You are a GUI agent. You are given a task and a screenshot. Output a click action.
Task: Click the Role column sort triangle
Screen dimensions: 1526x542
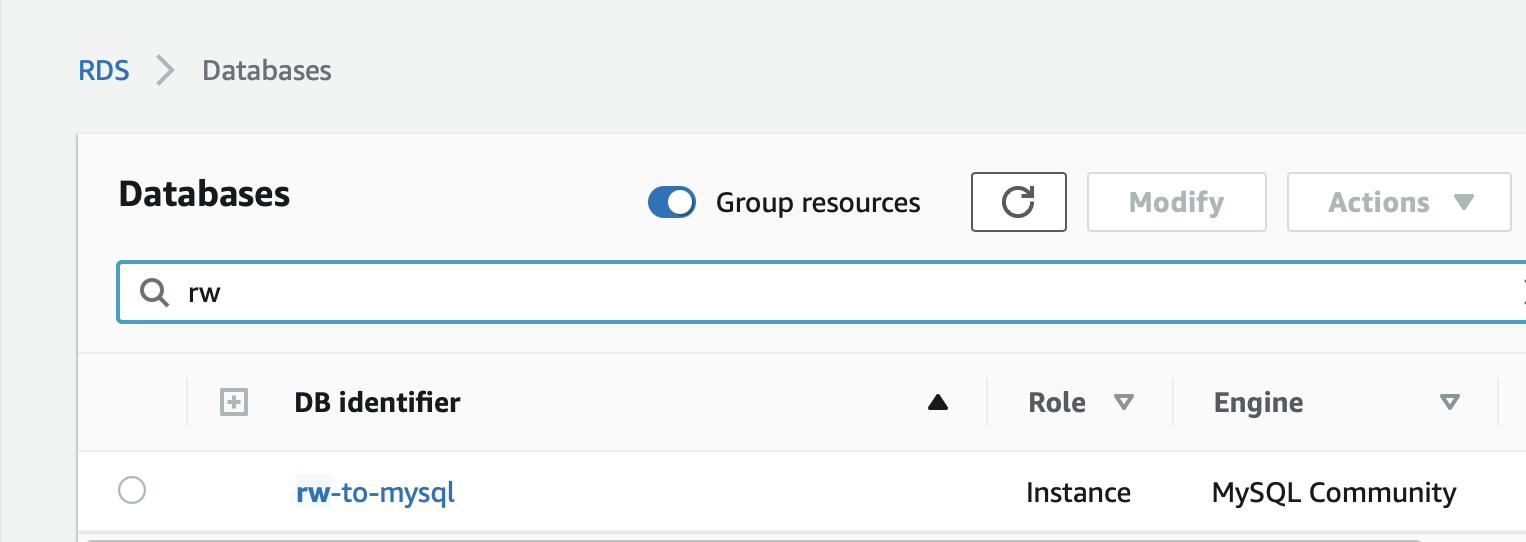point(1124,403)
